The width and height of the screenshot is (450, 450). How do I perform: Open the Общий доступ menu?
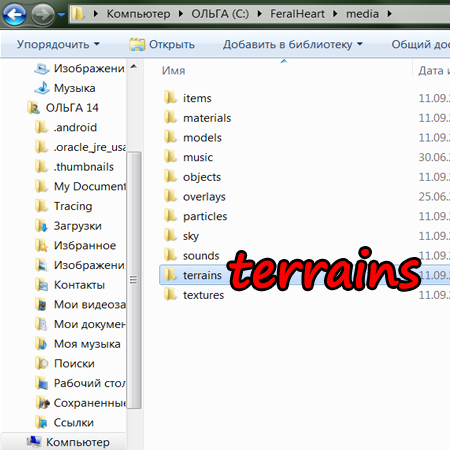(x=420, y=44)
